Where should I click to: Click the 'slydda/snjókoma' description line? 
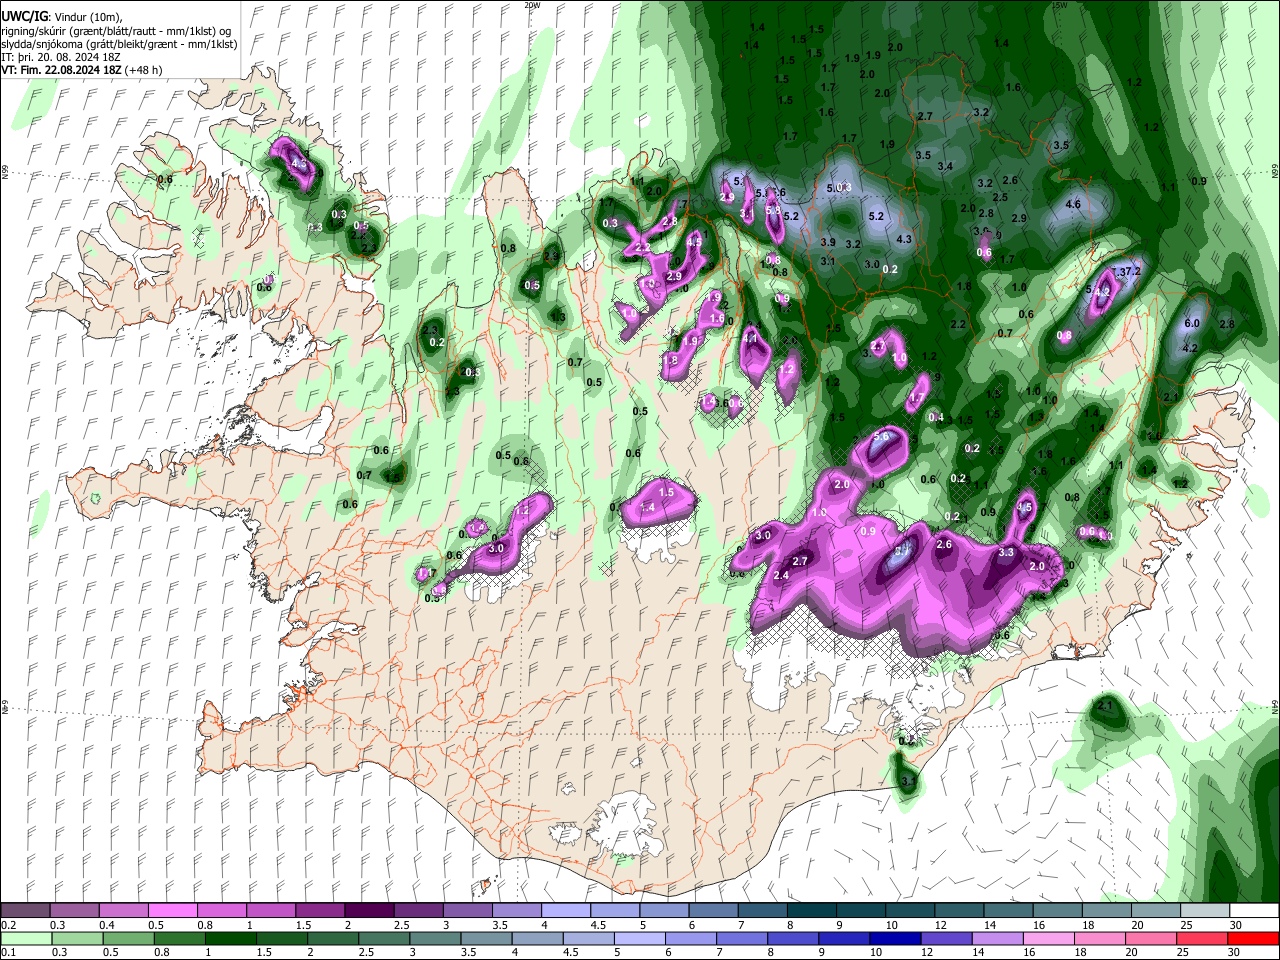pyautogui.click(x=120, y=44)
